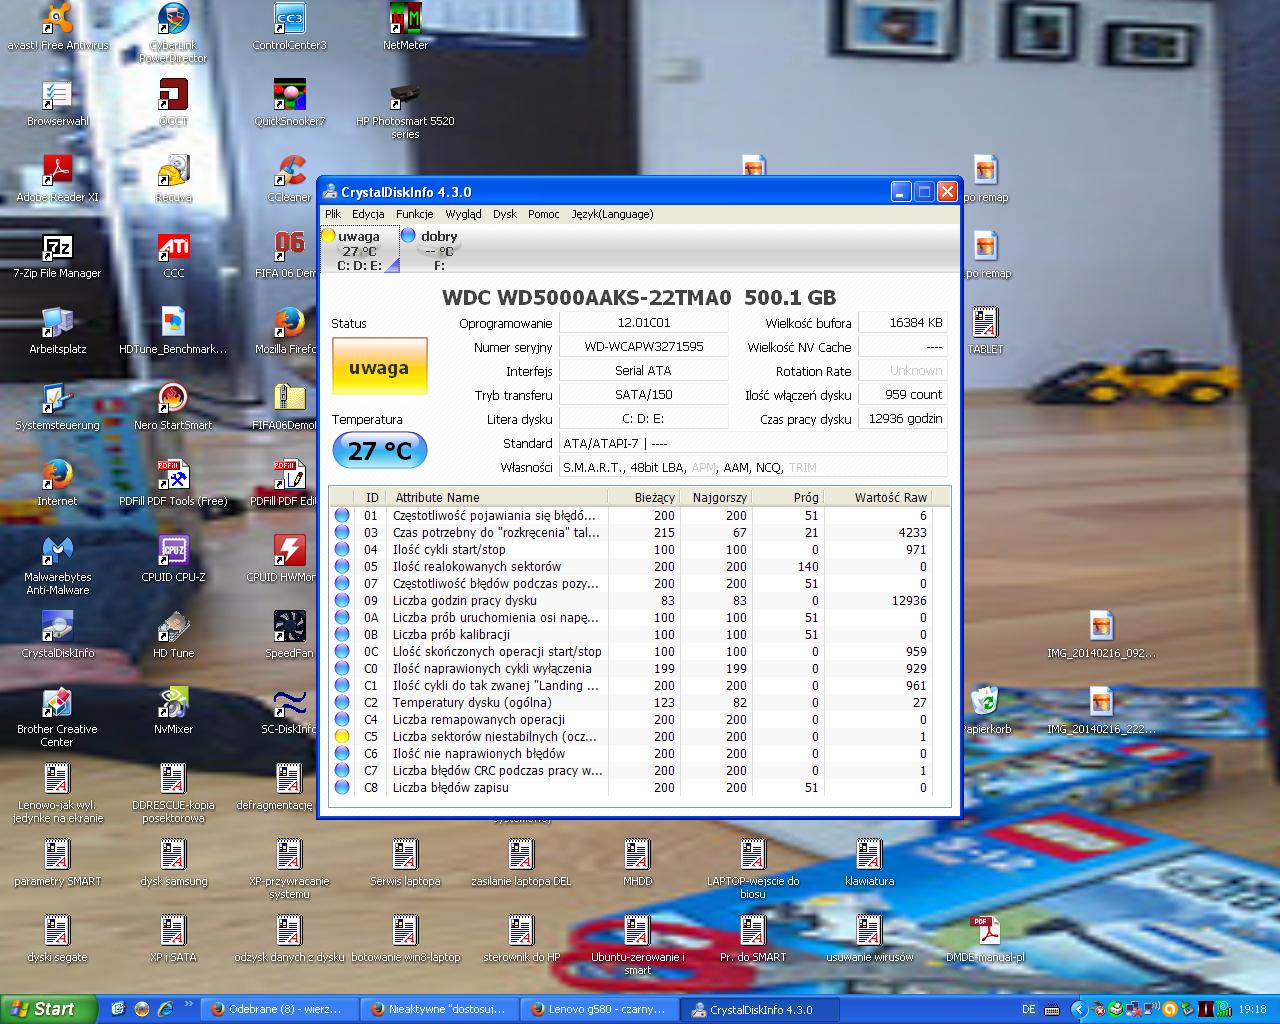The image size is (1280, 1024).
Task: Open Papierkorb recycle bin icon
Action: 985,711
